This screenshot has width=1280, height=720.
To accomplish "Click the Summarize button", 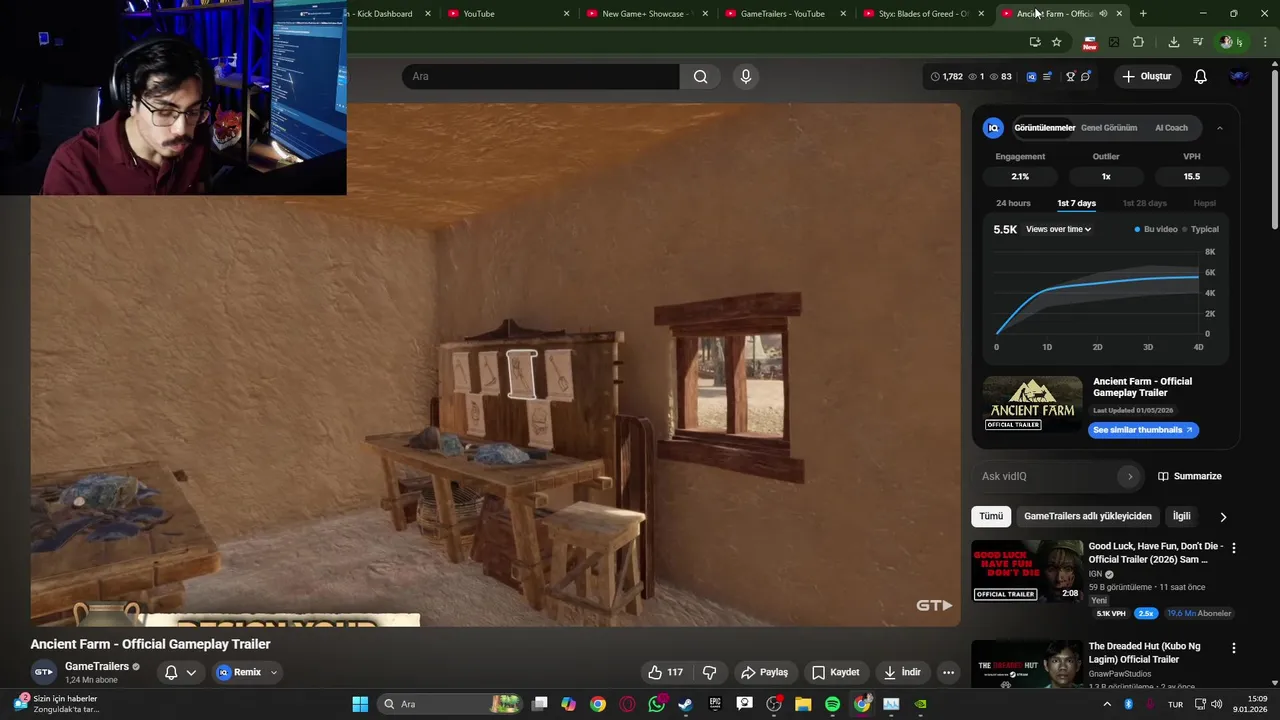I will click(x=1190, y=476).
